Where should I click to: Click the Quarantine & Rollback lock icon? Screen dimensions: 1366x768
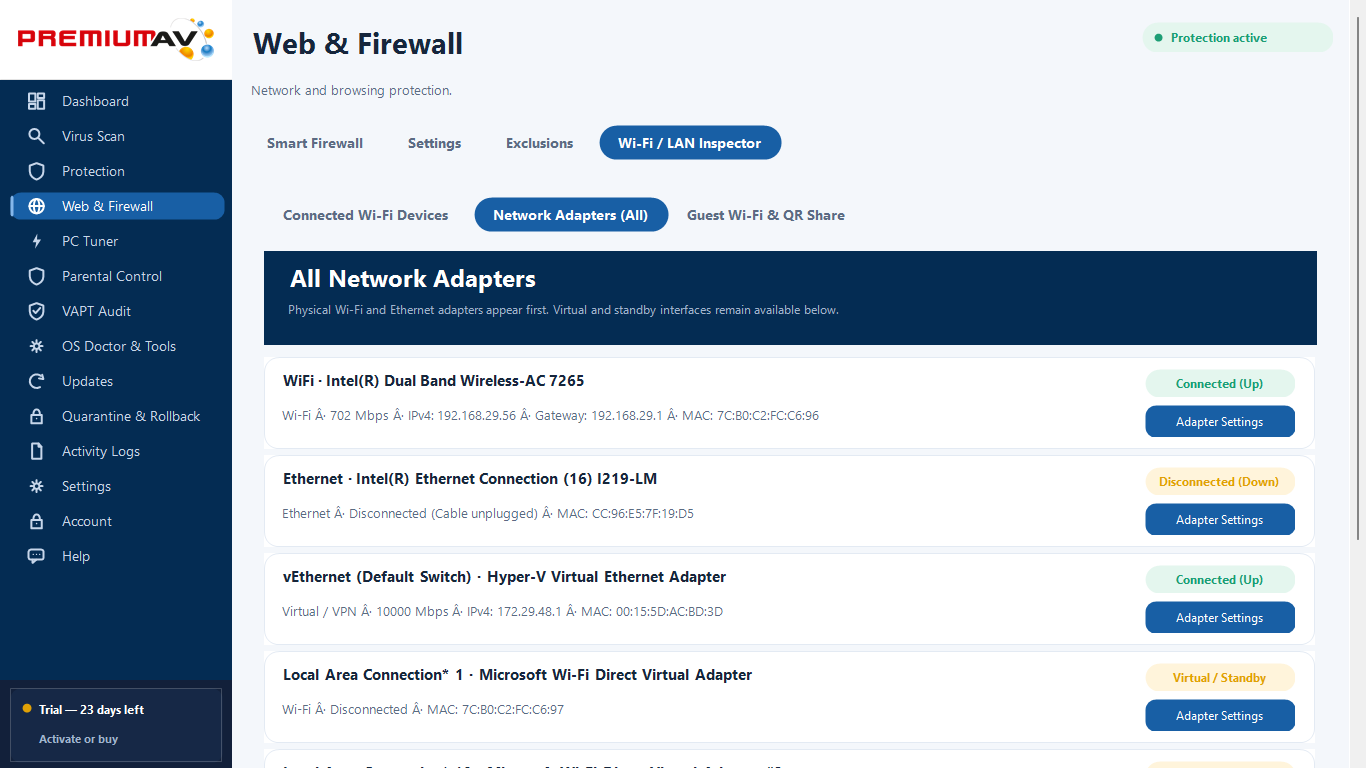[x=37, y=416]
